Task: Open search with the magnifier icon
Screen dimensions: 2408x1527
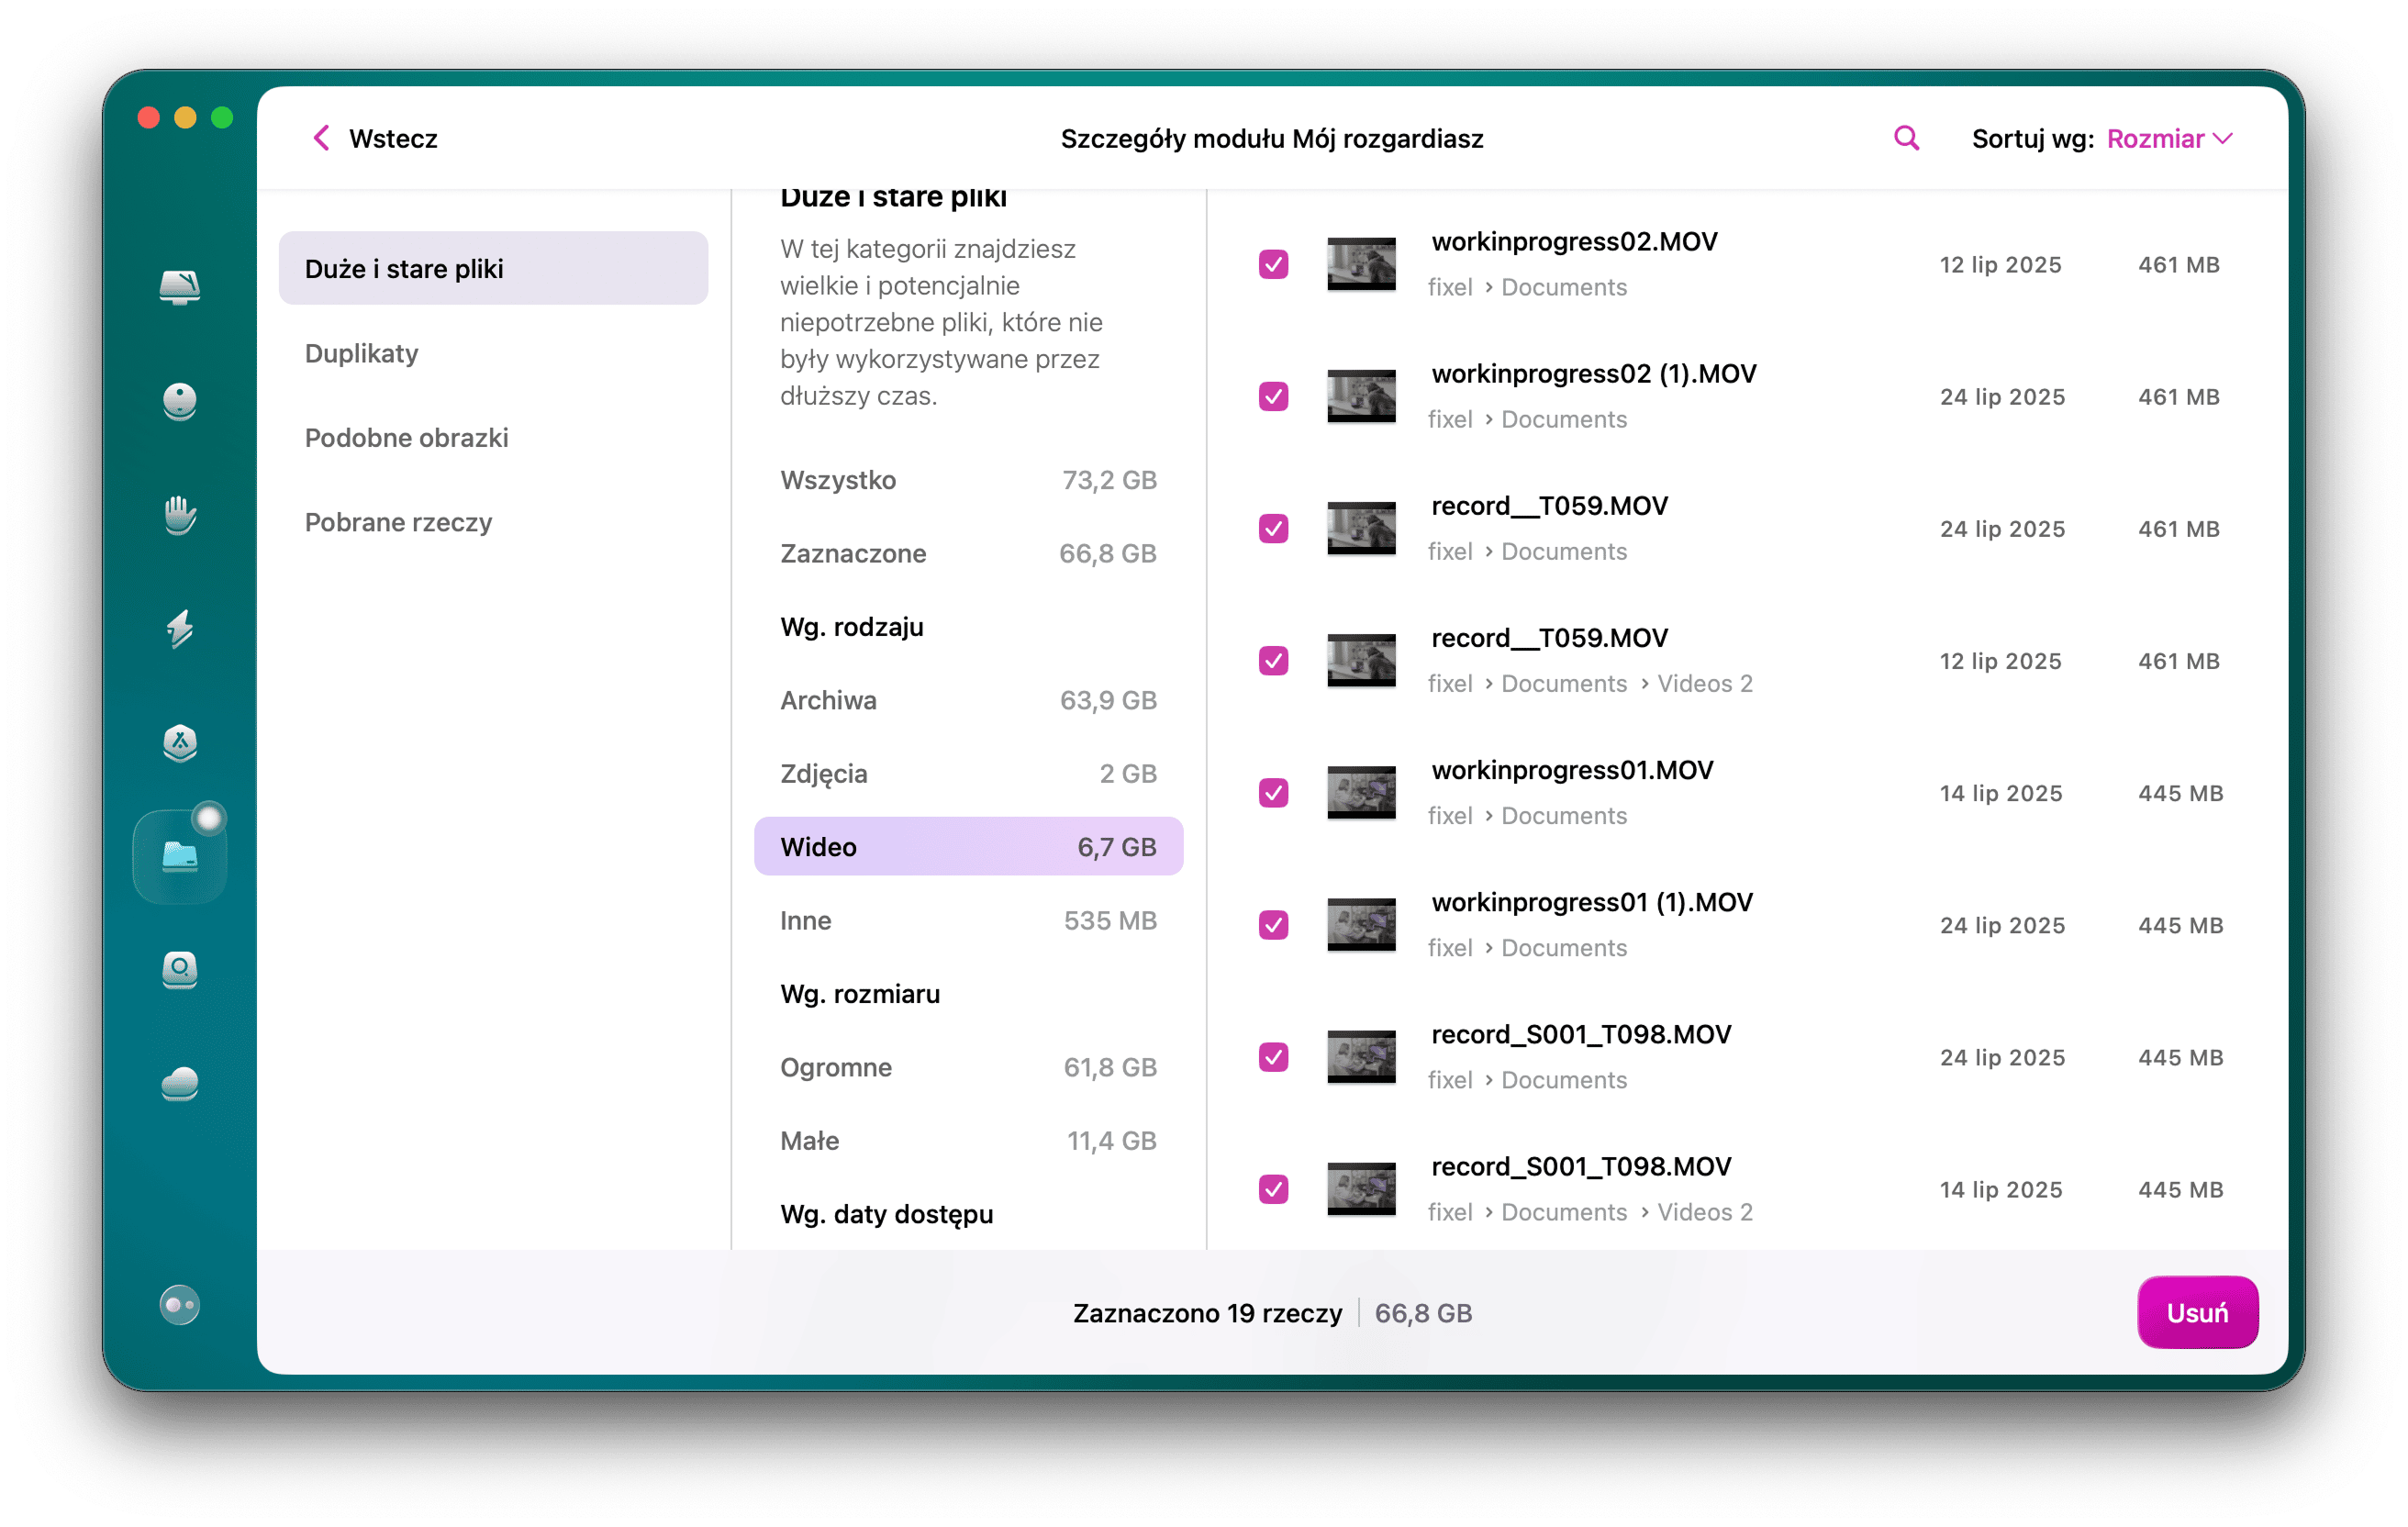Action: click(1906, 138)
